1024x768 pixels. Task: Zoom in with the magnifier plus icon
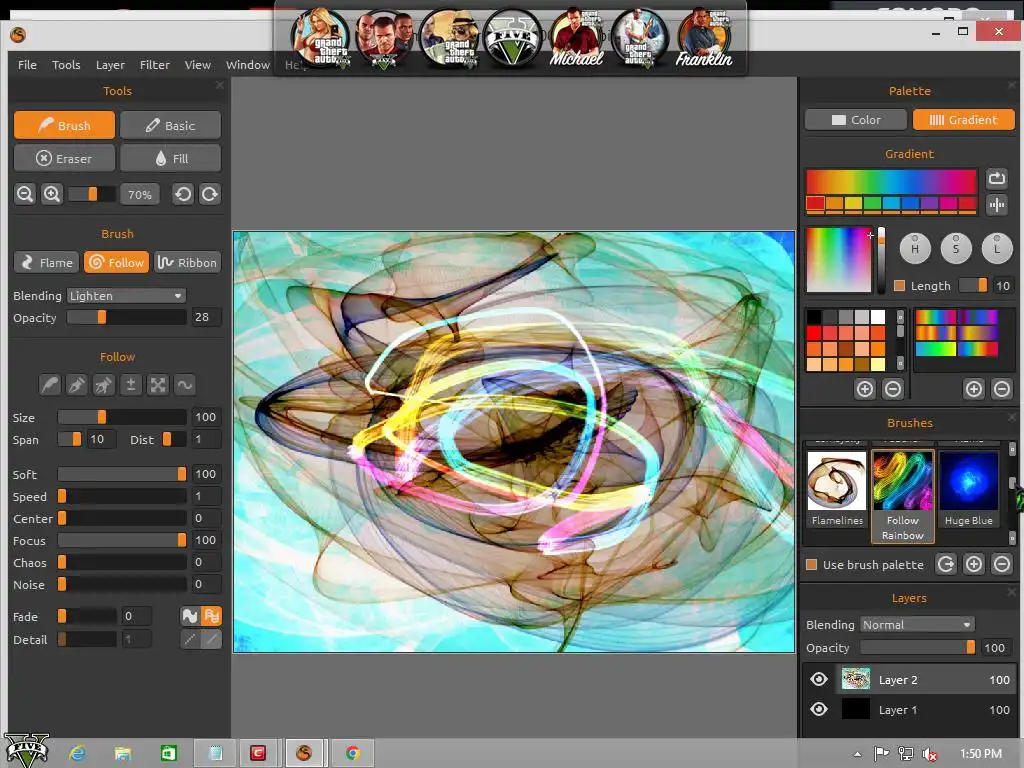[x=52, y=194]
